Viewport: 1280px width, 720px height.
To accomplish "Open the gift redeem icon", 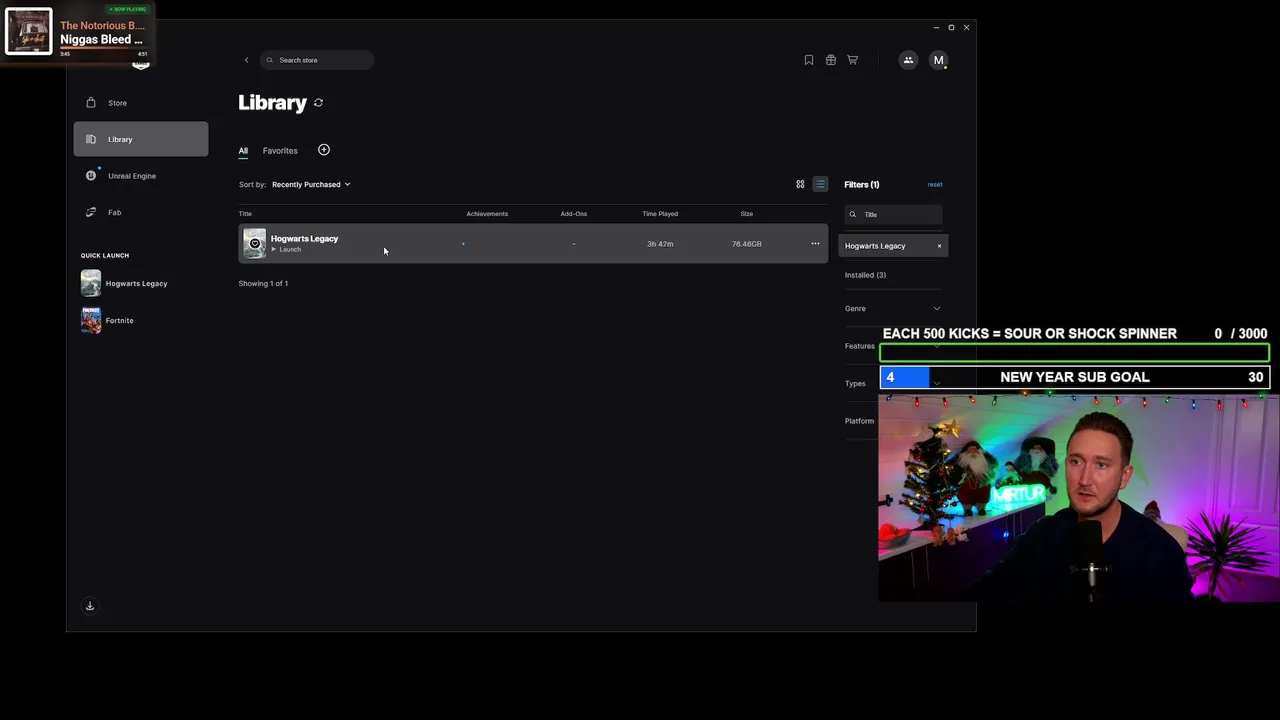I will (x=831, y=60).
